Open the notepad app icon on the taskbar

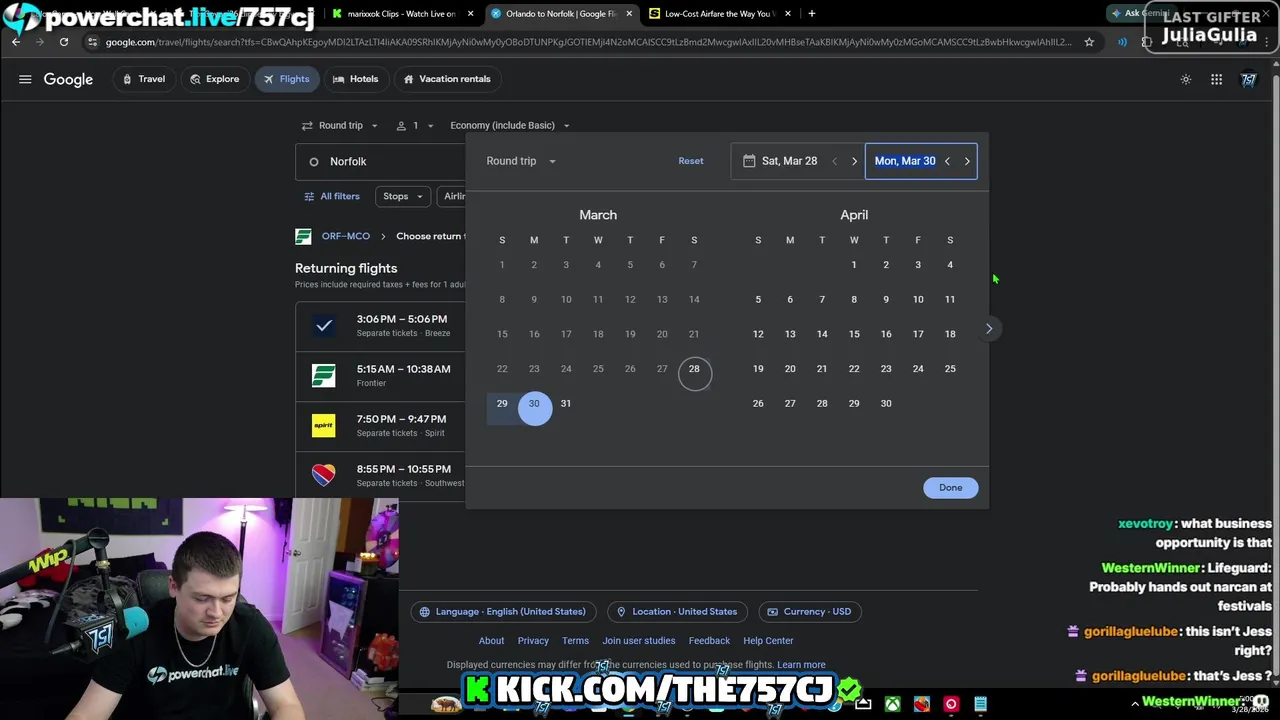981,704
